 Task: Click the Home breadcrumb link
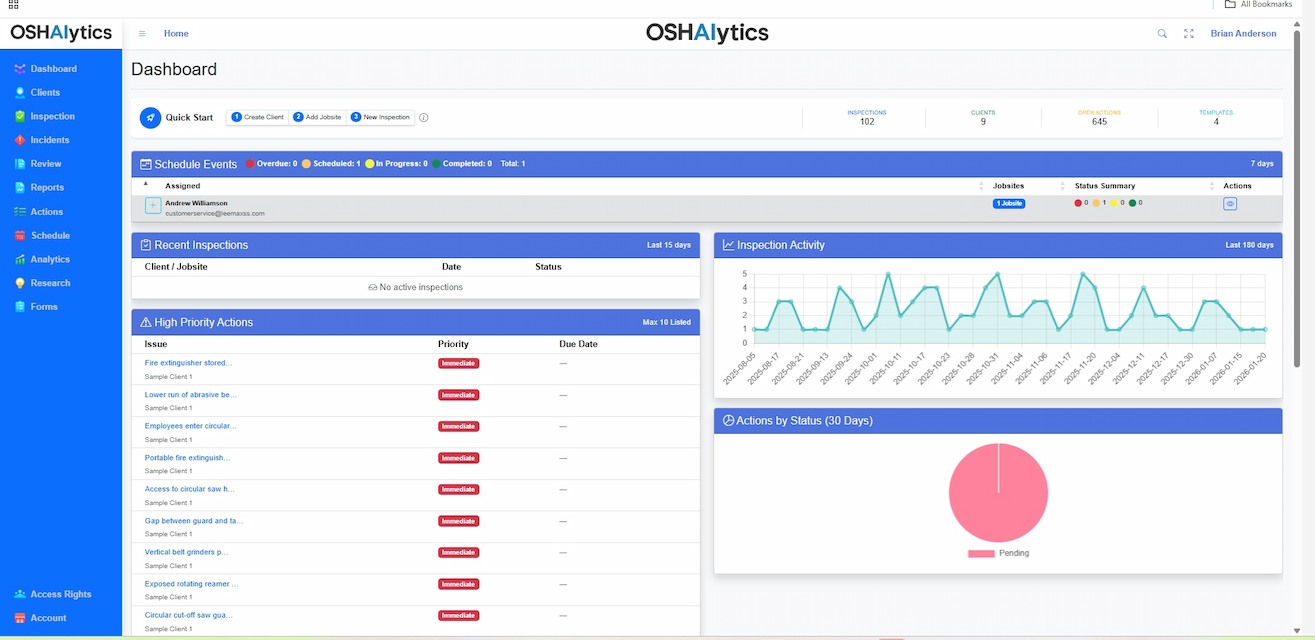(176, 34)
